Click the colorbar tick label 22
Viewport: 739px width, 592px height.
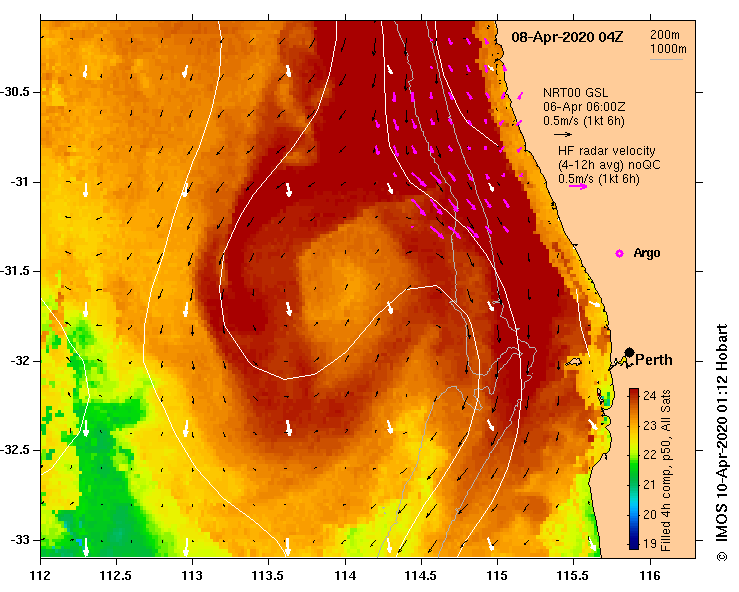coord(649,454)
